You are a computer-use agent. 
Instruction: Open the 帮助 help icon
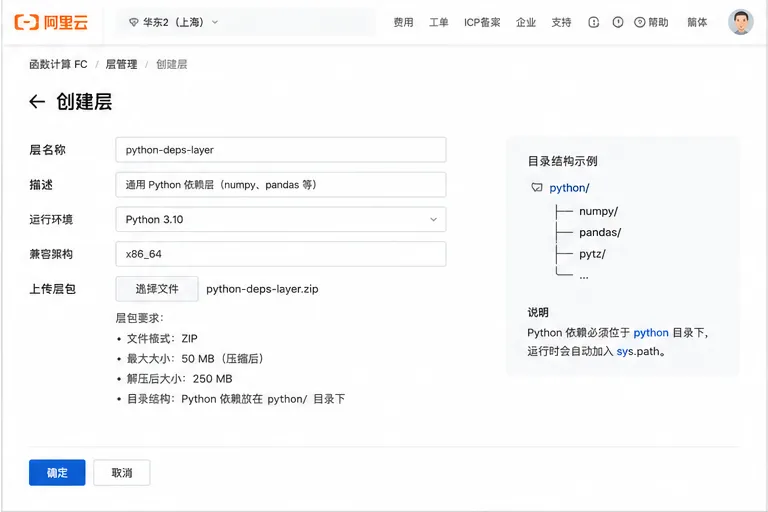pyautogui.click(x=640, y=22)
